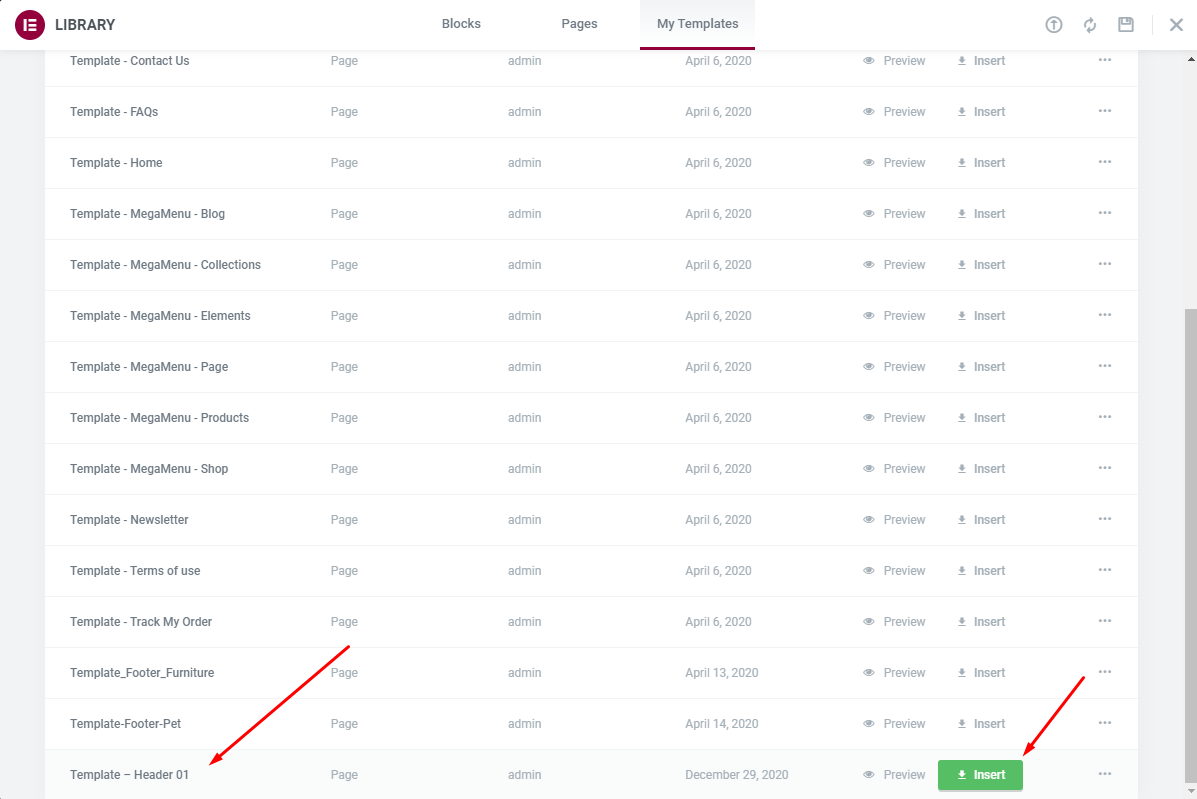Click the vertical scrollbar thumb
Screen dimensions: 1197x799
[x=1191, y=546]
